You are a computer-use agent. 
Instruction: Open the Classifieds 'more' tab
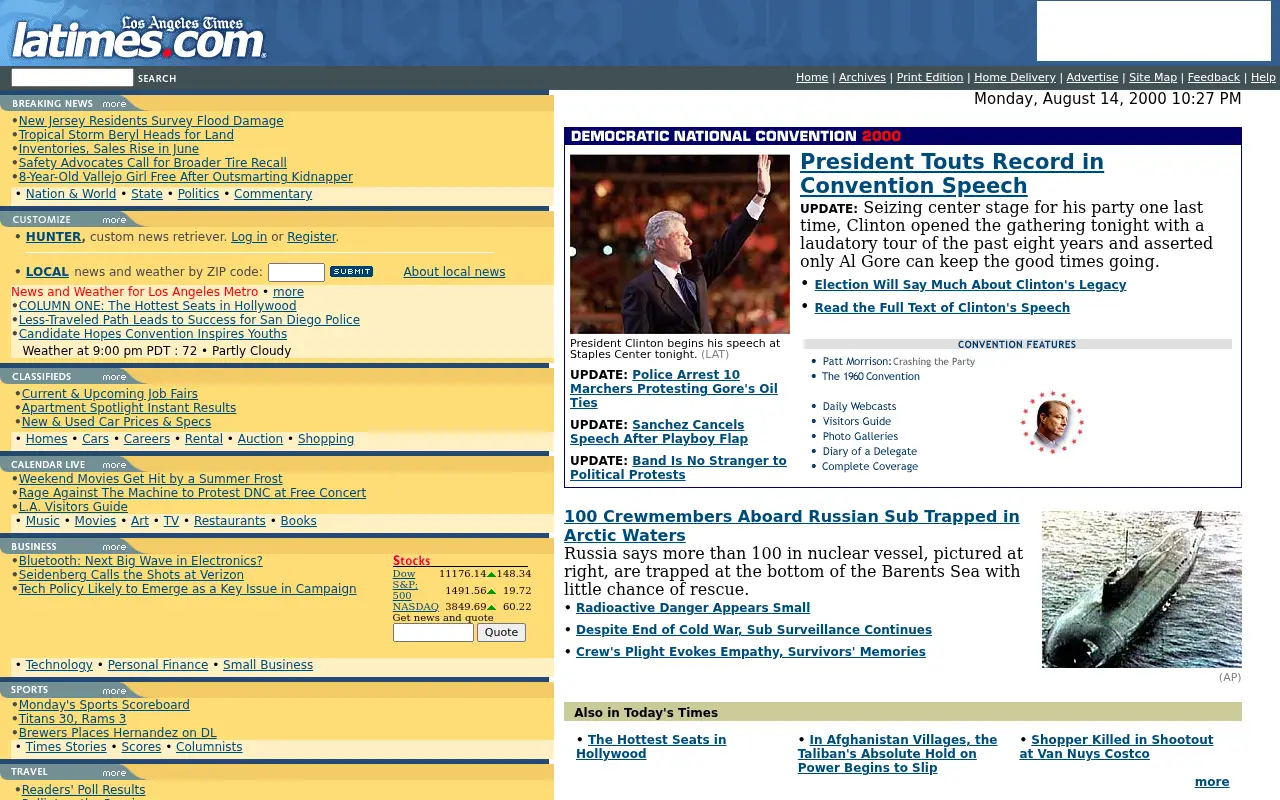(114, 377)
